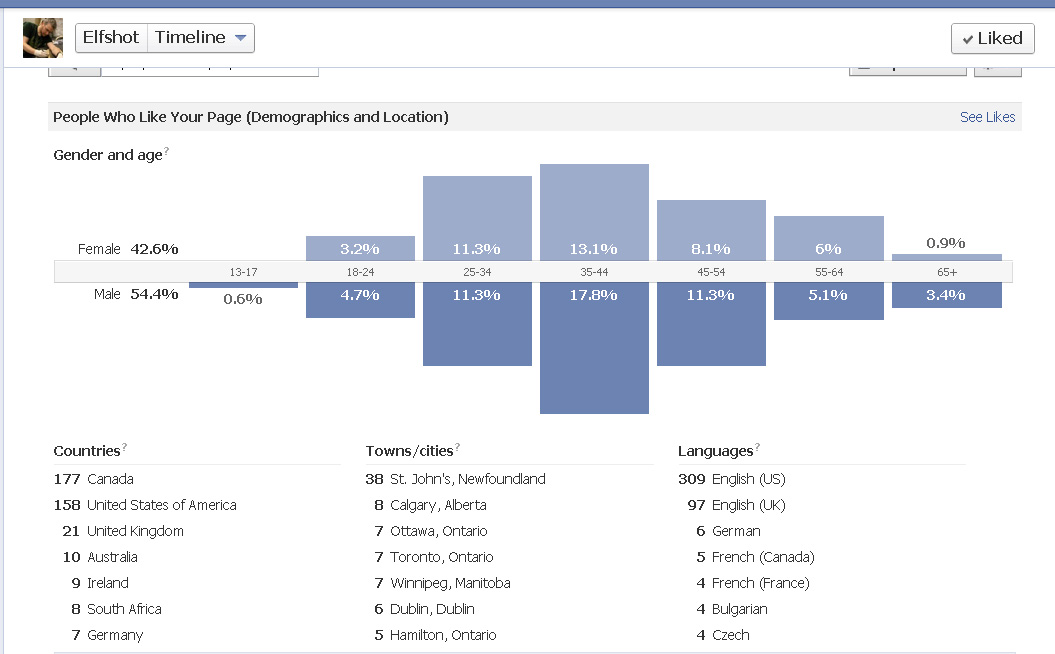The width and height of the screenshot is (1055, 654).
Task: Open the See Likes link
Action: [x=987, y=117]
